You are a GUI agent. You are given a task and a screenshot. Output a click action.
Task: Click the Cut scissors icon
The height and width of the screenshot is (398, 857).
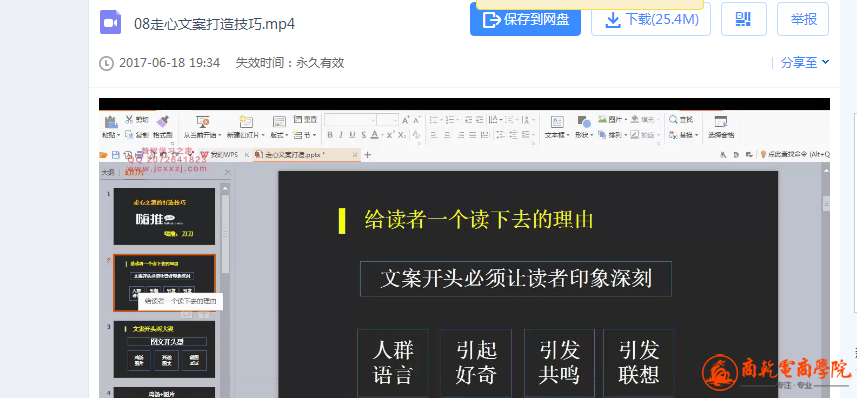coord(129,119)
